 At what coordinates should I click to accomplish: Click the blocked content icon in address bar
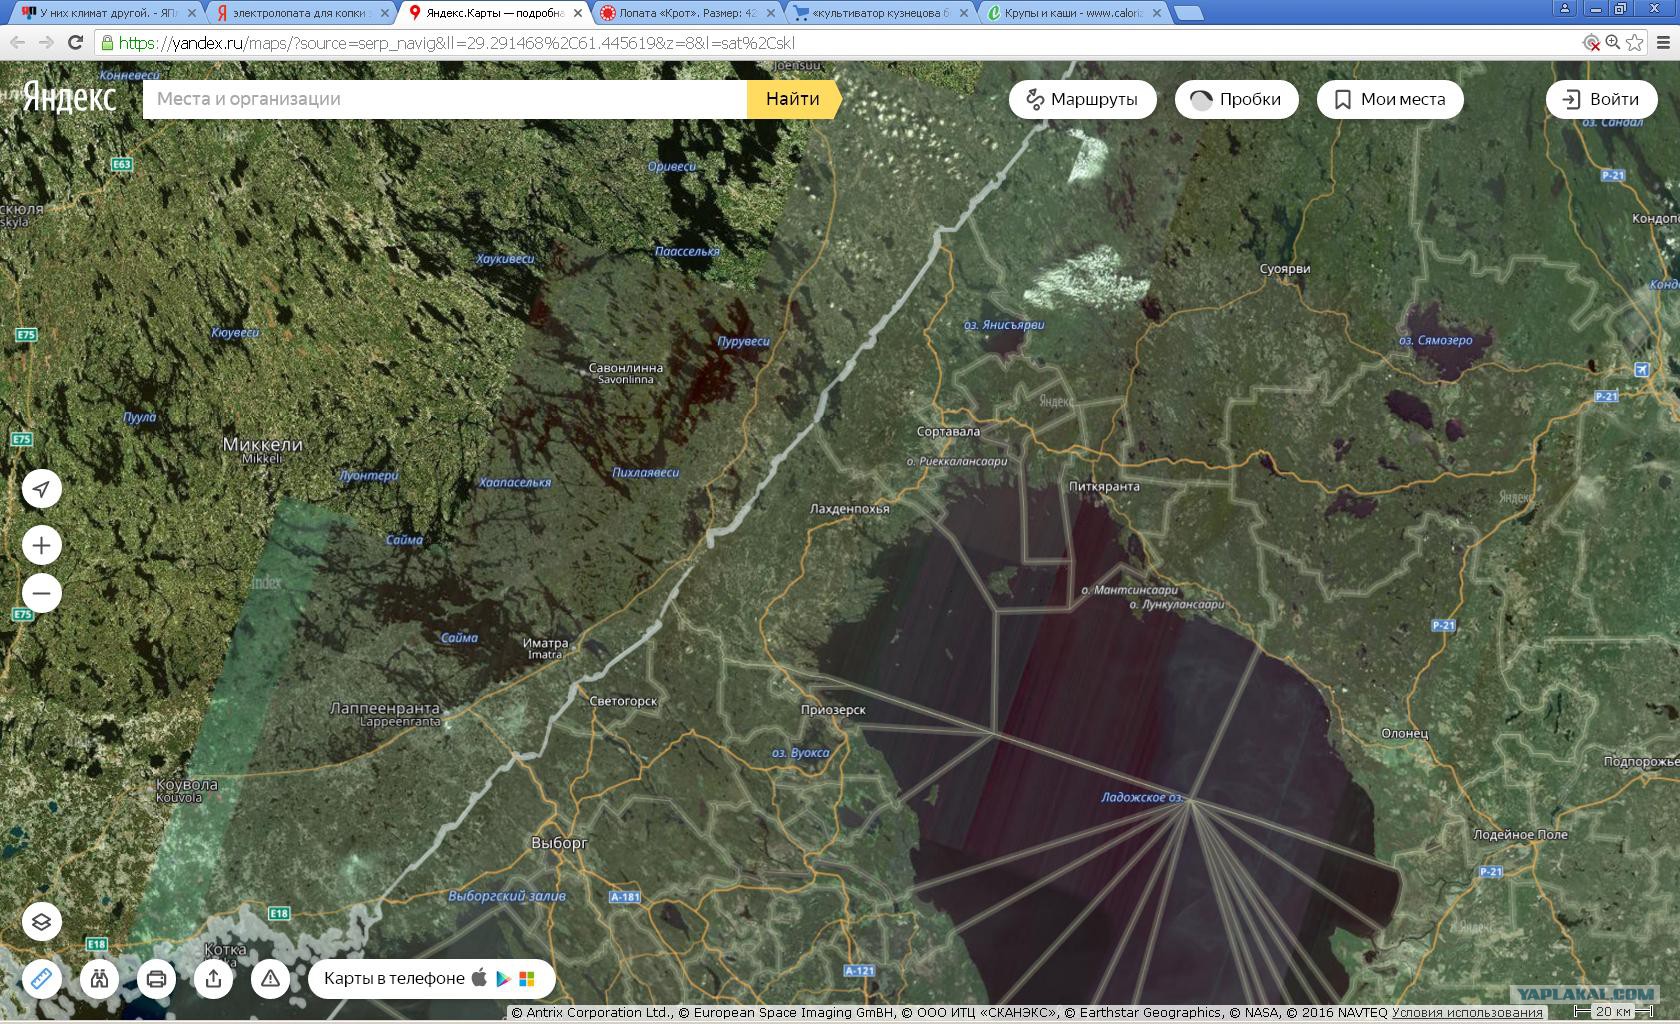[x=1592, y=42]
